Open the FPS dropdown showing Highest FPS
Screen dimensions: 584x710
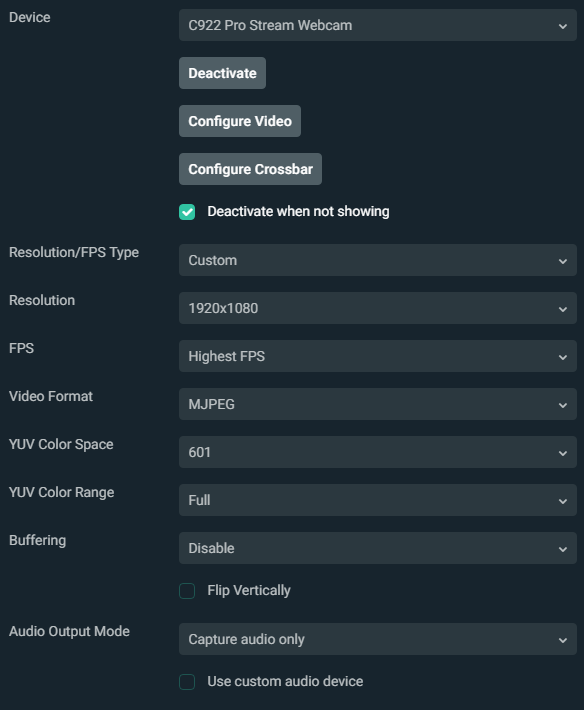378,356
